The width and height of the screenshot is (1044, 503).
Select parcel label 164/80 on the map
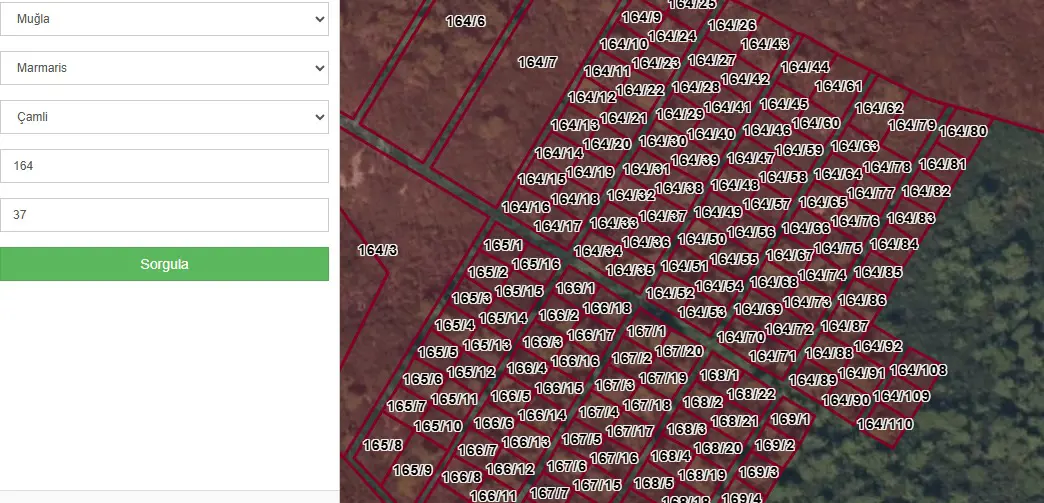(963, 132)
